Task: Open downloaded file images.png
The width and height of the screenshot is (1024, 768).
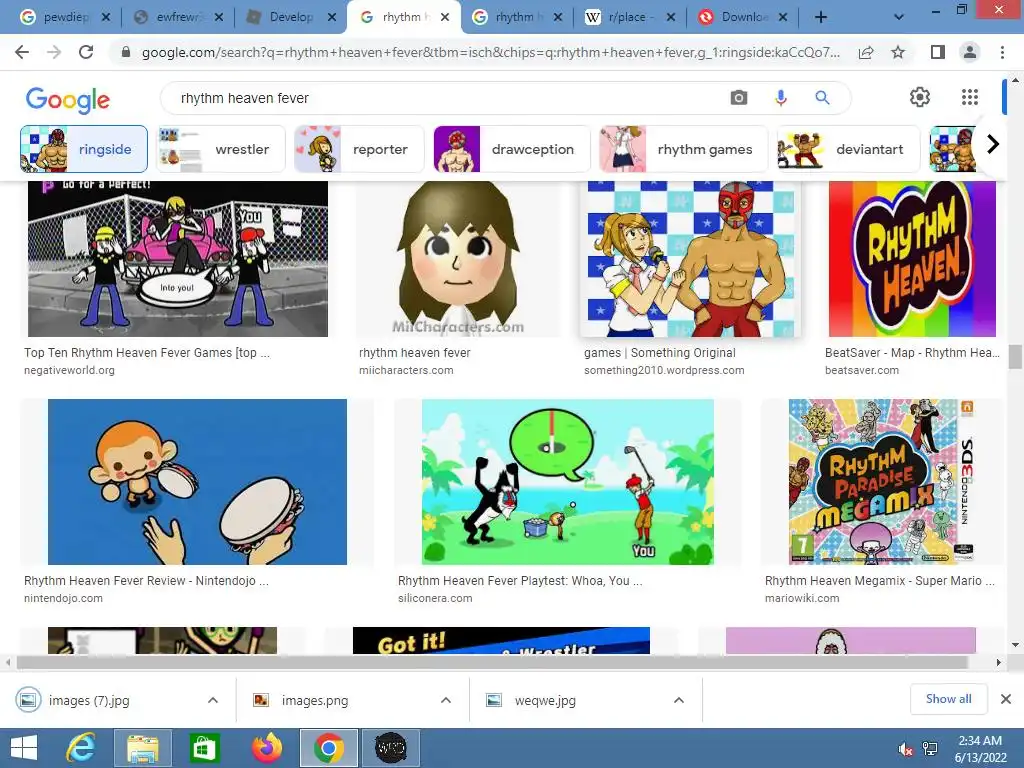Action: pyautogui.click(x=315, y=701)
